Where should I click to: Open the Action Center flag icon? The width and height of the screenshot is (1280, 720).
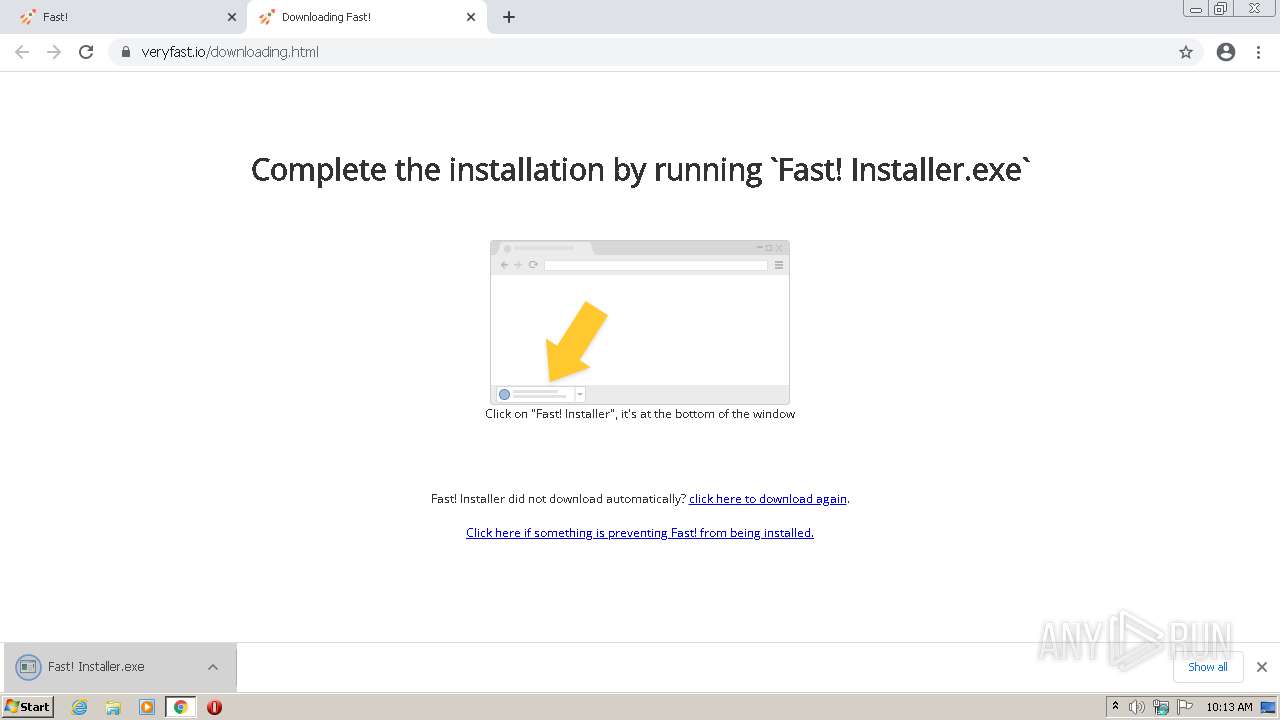coord(1185,707)
